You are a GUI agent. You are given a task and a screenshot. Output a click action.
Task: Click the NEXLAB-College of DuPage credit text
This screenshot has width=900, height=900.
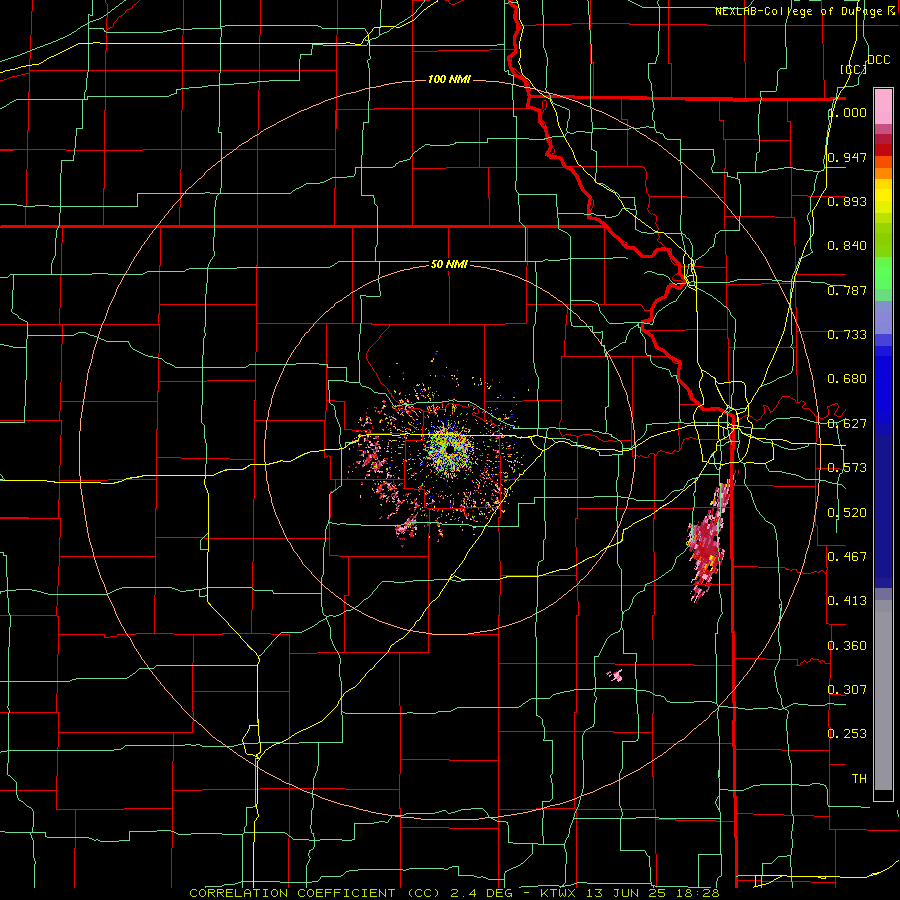coord(805,11)
